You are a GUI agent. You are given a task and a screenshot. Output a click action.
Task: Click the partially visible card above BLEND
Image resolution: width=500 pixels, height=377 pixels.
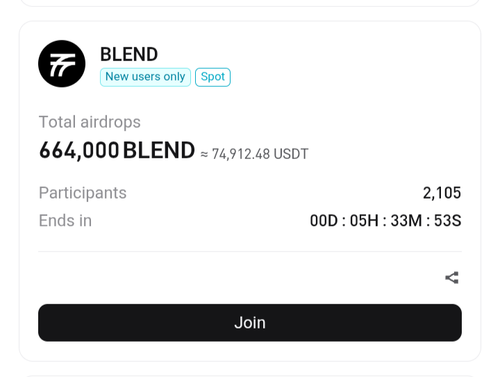(250, 3)
